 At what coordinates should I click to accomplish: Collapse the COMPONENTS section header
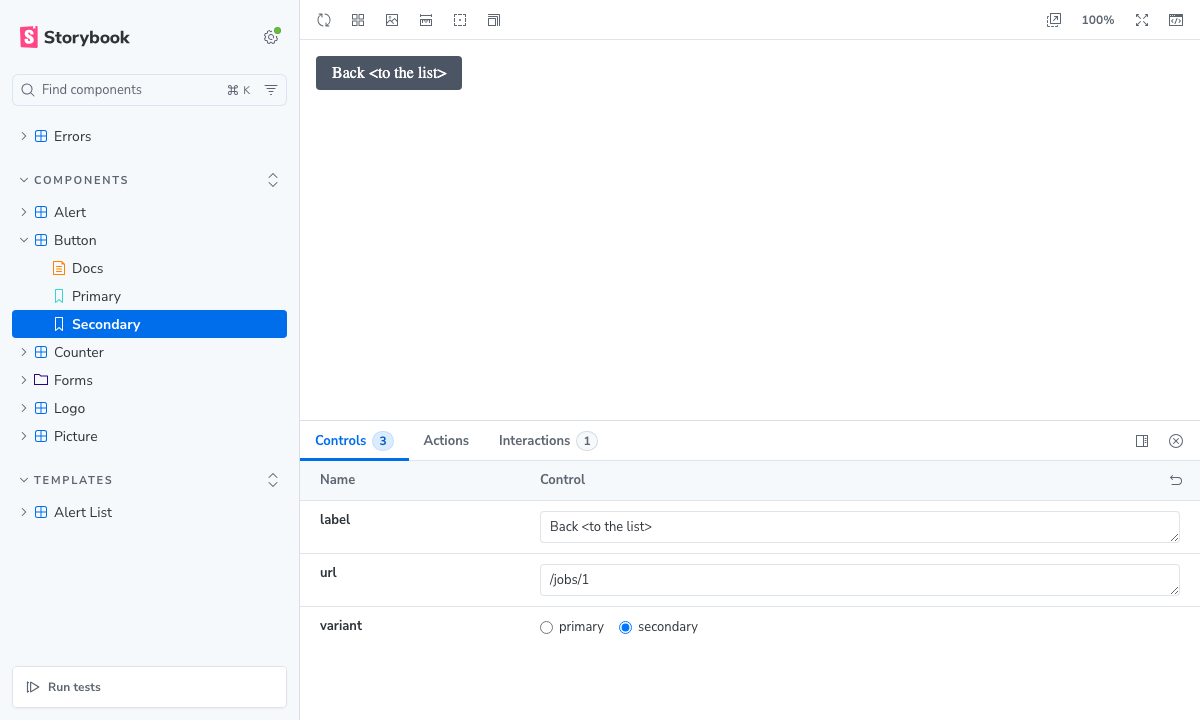(x=74, y=180)
